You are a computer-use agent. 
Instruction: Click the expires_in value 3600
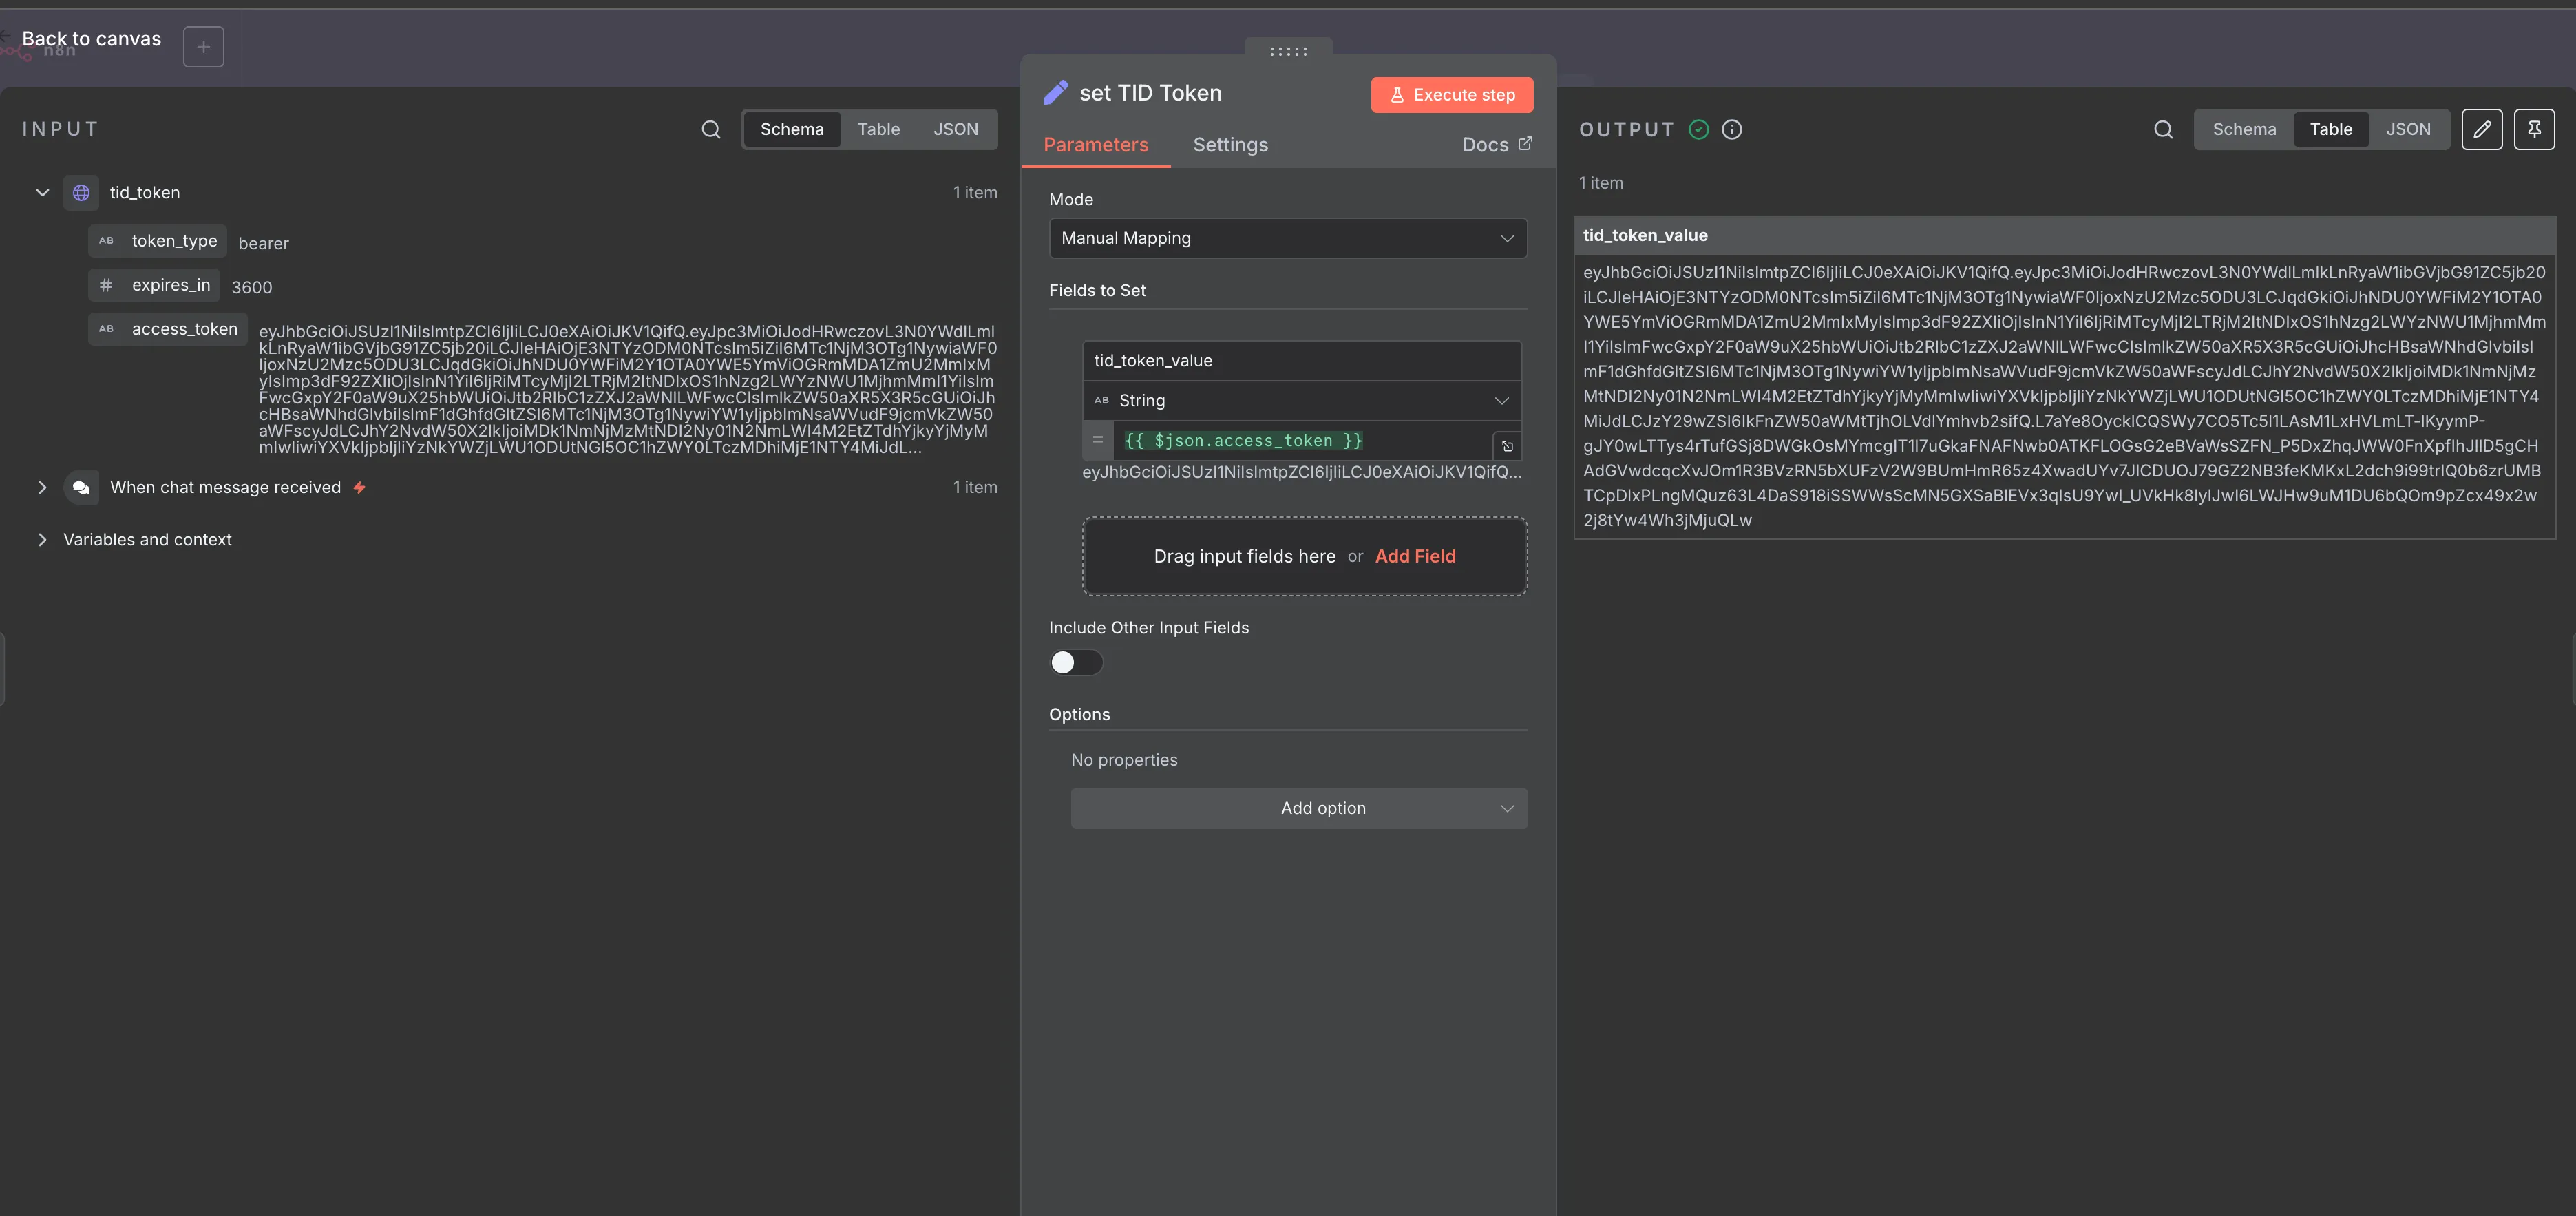pos(252,288)
